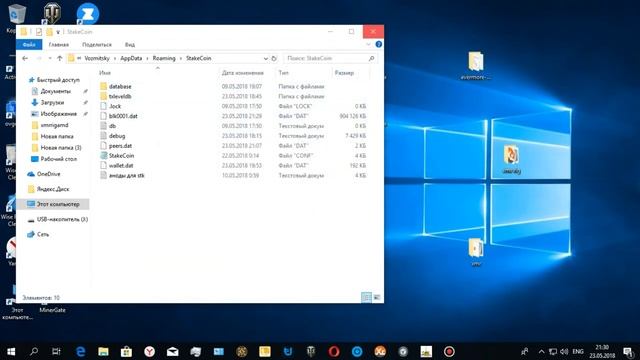Viewport: 640px width, 360px height.
Task: Open the database folder
Action: click(120, 87)
